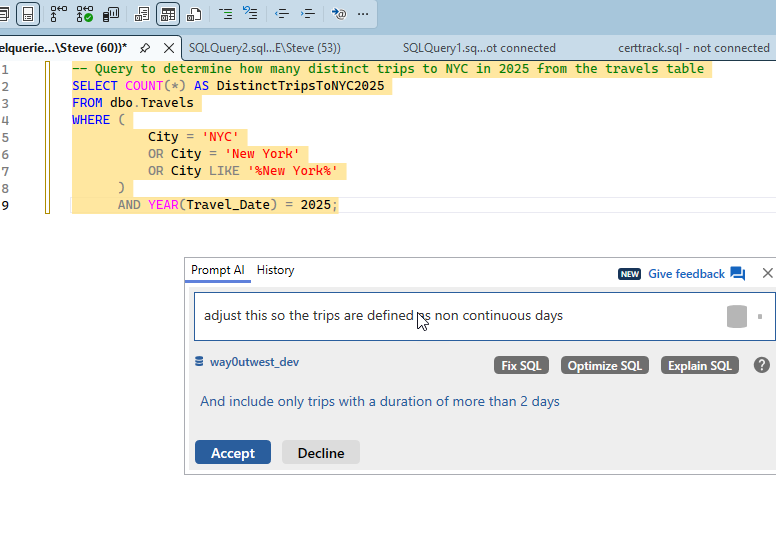Close the active query tab

(169, 48)
